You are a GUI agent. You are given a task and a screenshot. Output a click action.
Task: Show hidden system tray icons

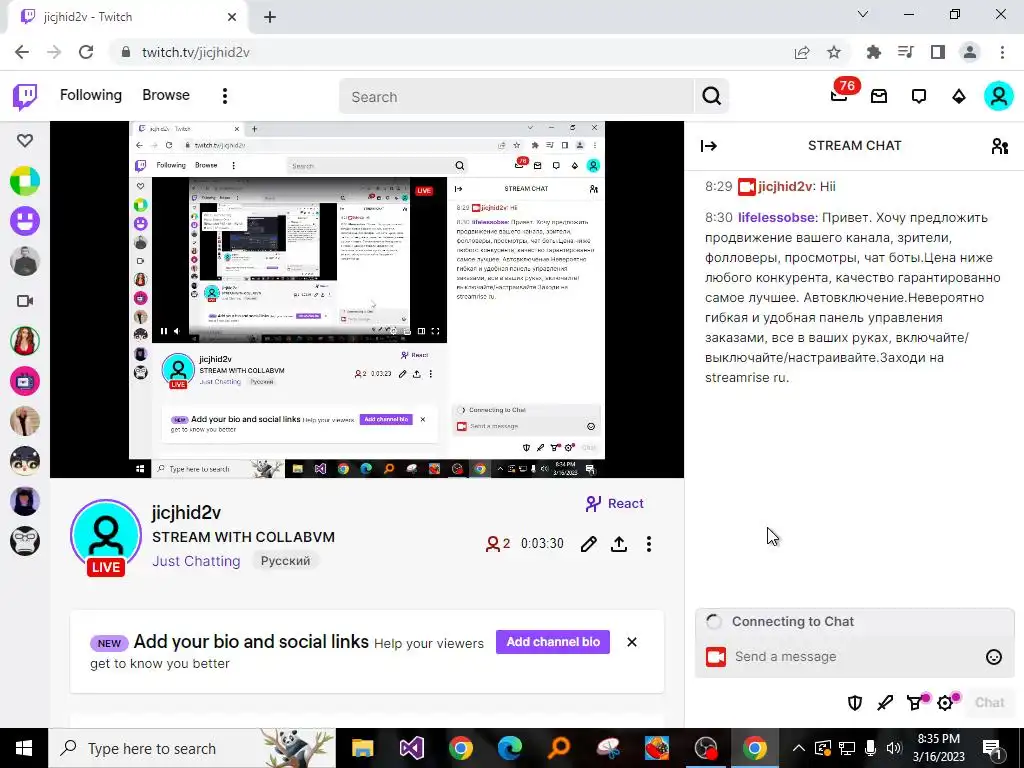click(x=799, y=748)
